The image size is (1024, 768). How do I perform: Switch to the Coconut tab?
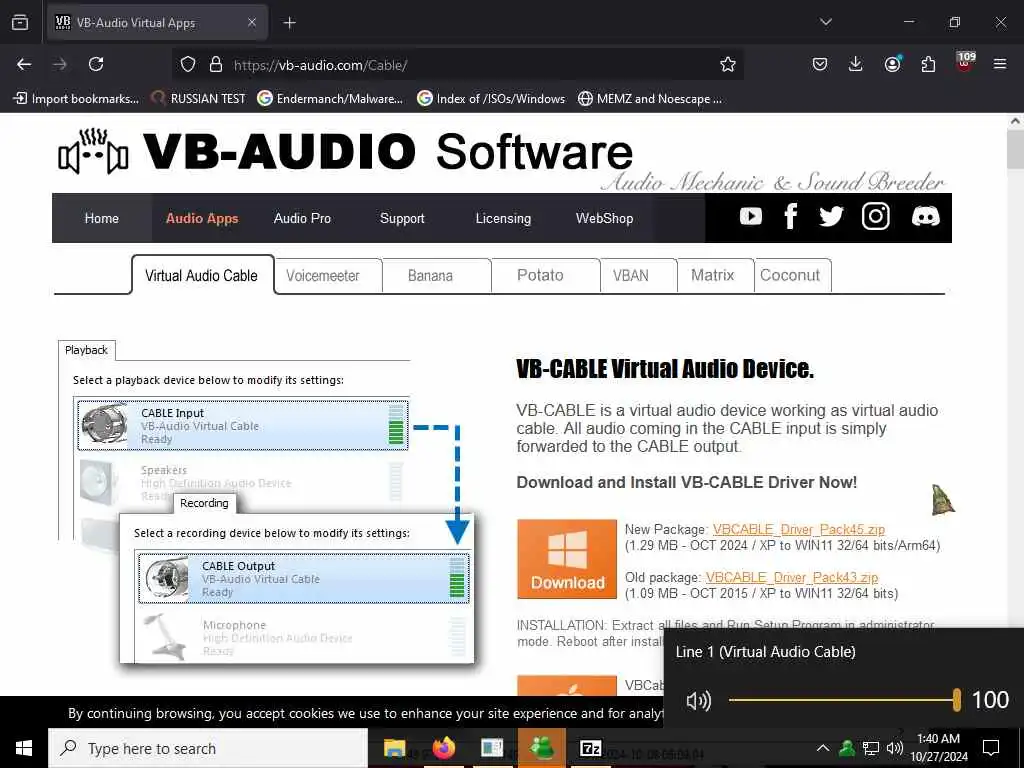coord(792,275)
